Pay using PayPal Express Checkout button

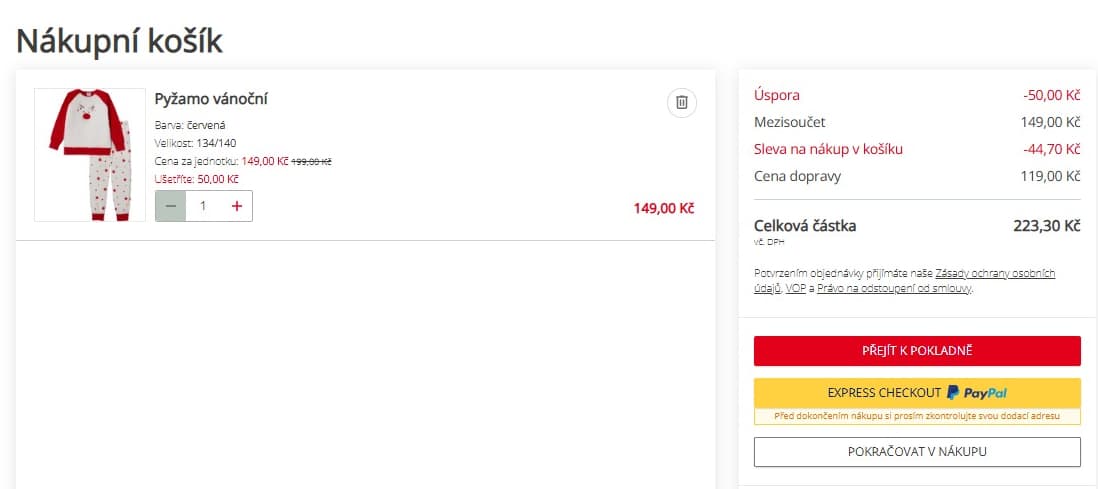(x=917, y=392)
